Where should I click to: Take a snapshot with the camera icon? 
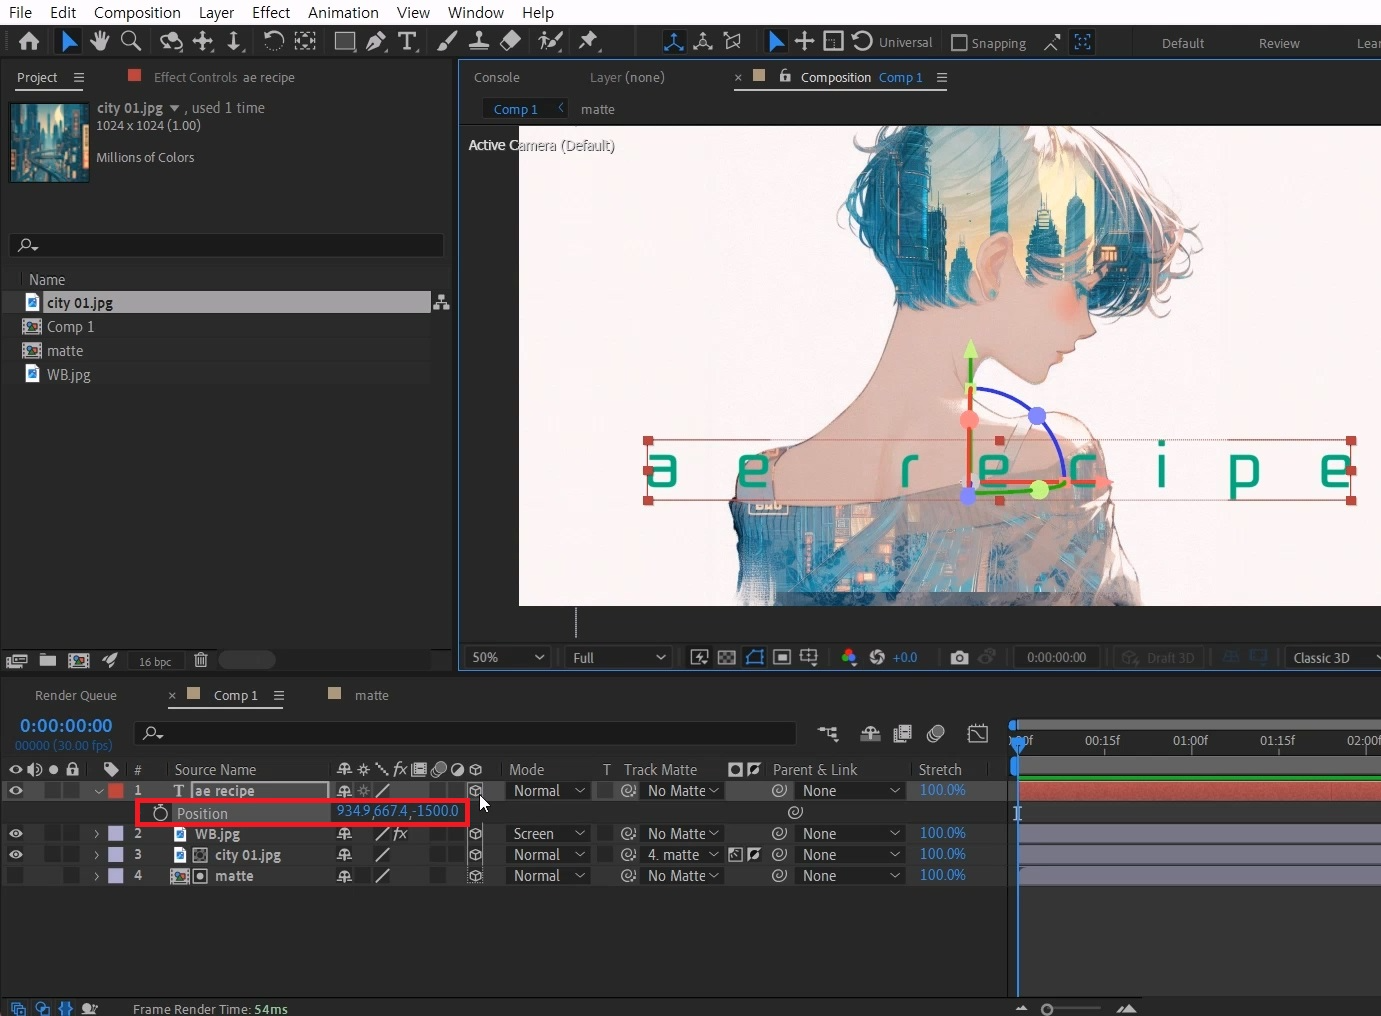coord(959,657)
